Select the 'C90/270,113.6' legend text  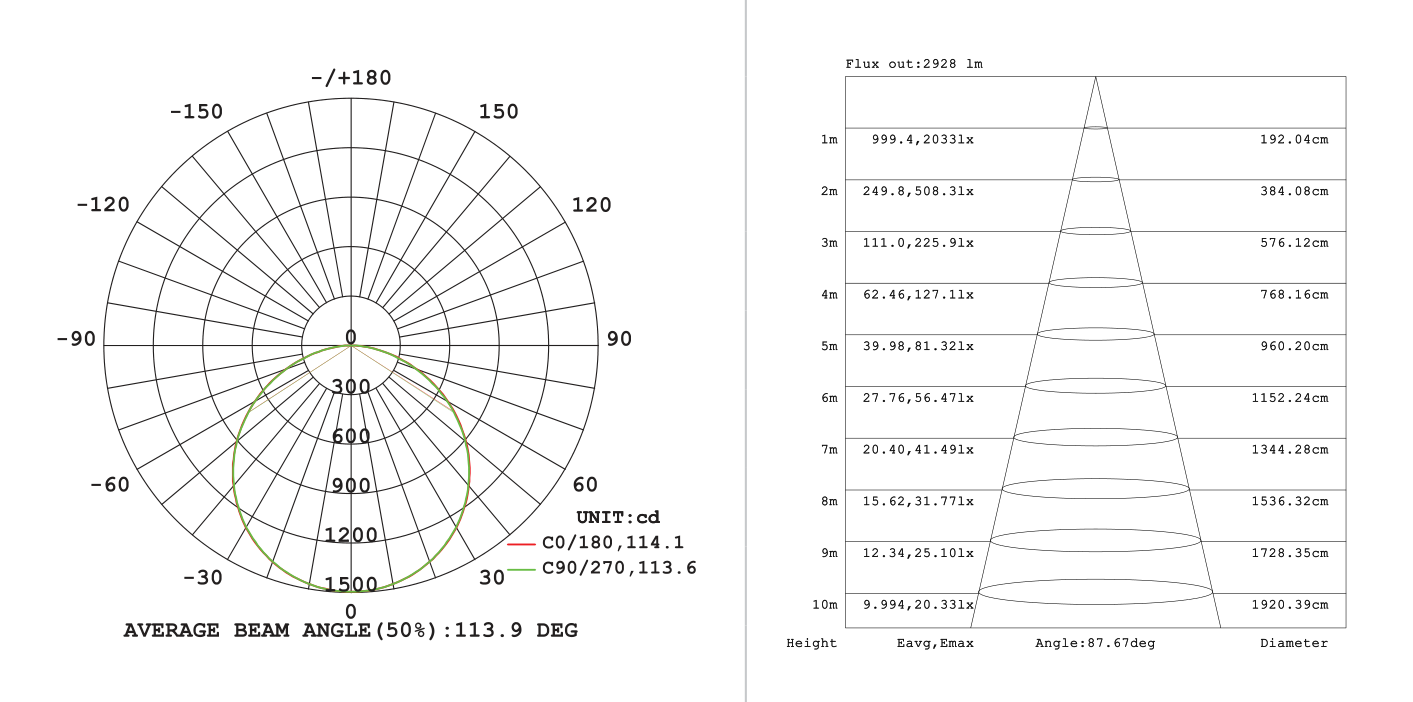pyautogui.click(x=619, y=569)
